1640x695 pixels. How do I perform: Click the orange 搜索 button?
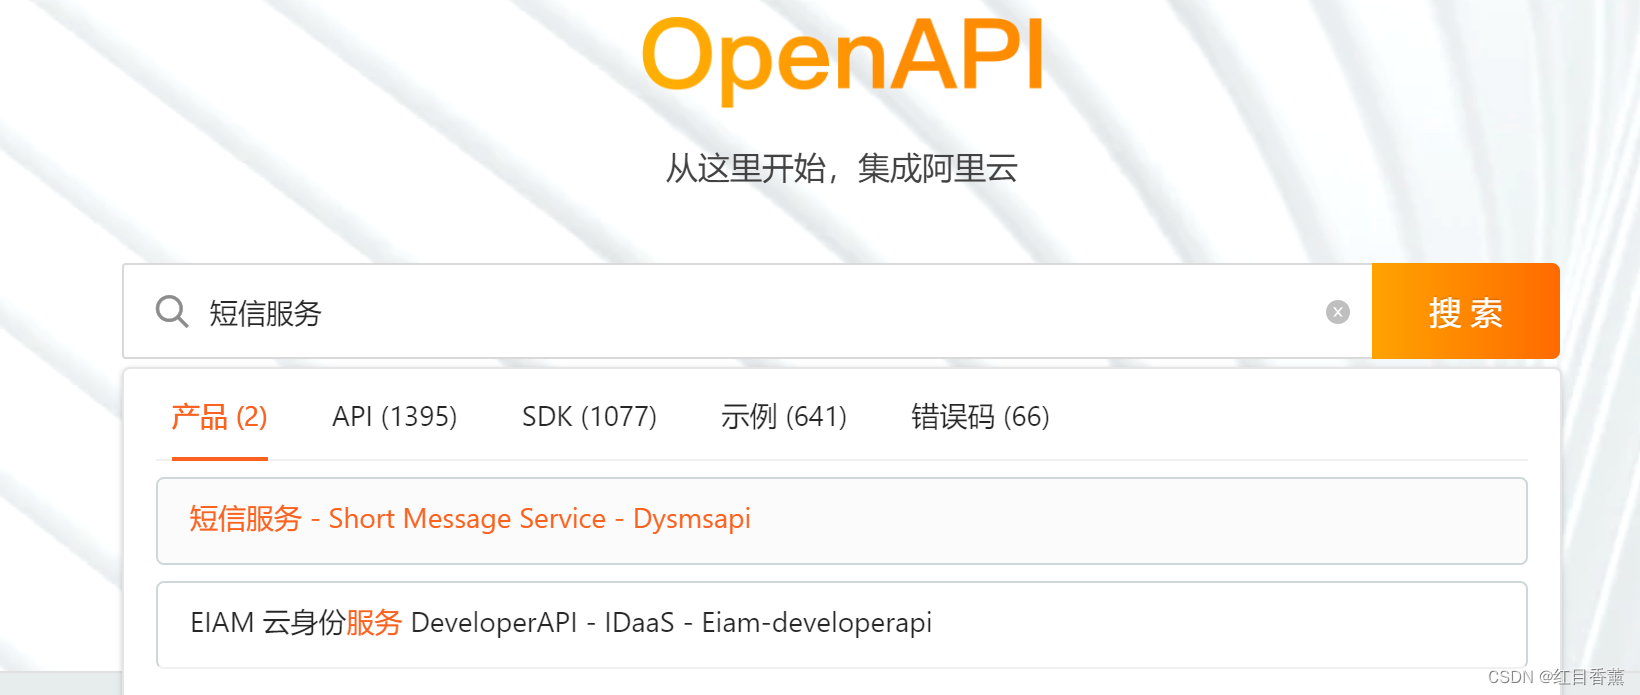pos(1466,311)
